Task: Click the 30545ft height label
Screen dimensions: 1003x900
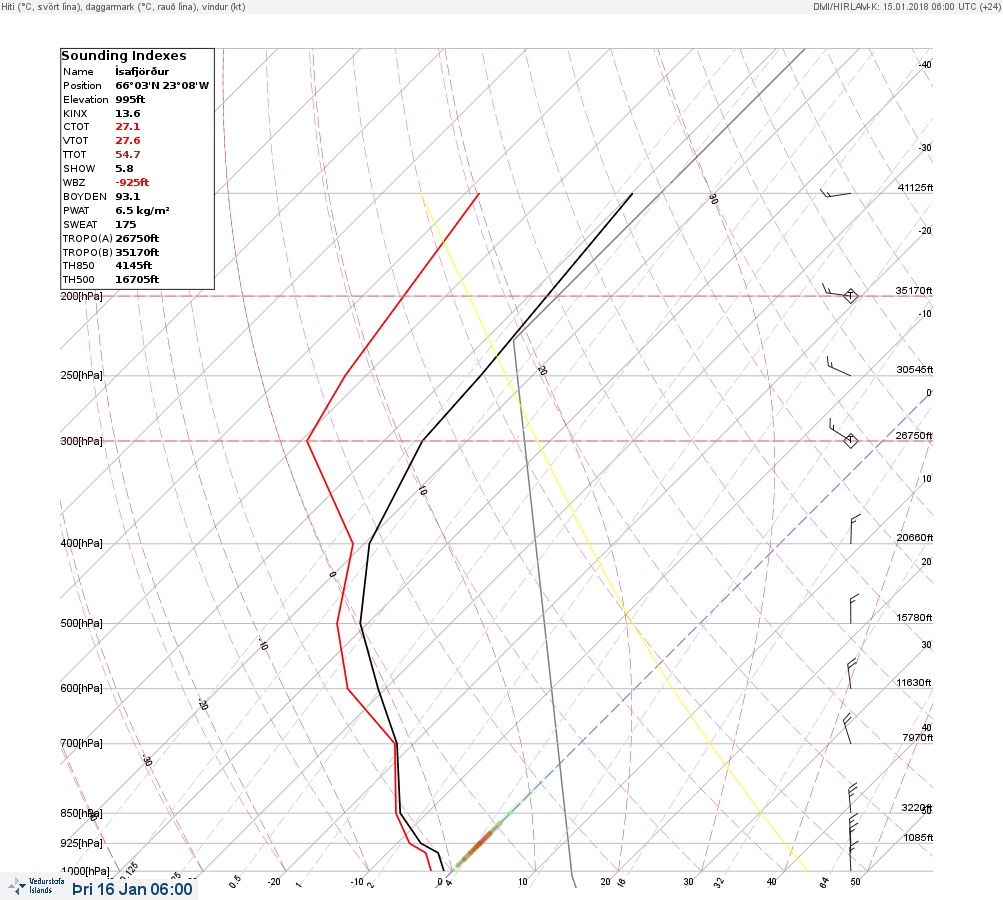Action: [x=915, y=370]
